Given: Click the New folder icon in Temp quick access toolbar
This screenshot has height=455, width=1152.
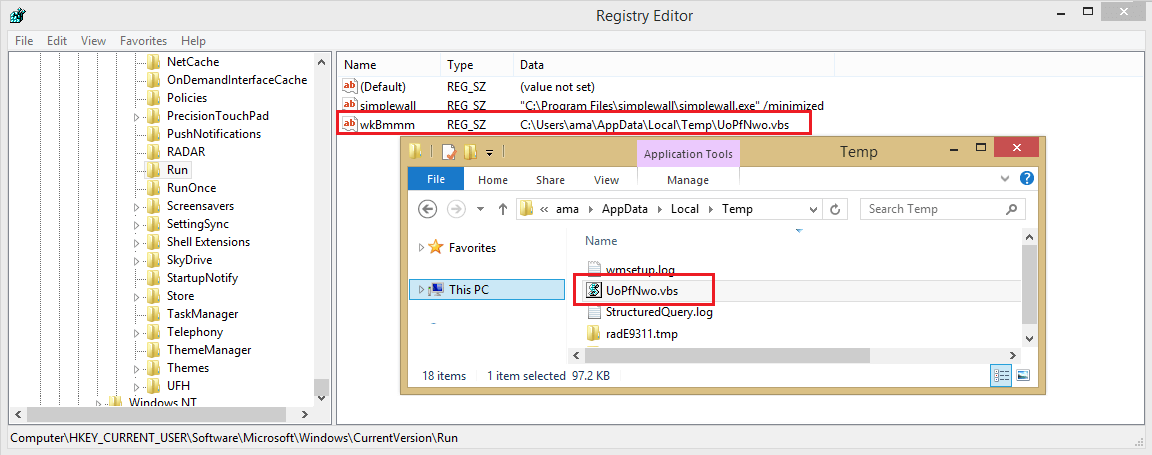Looking at the screenshot, I should [x=470, y=152].
